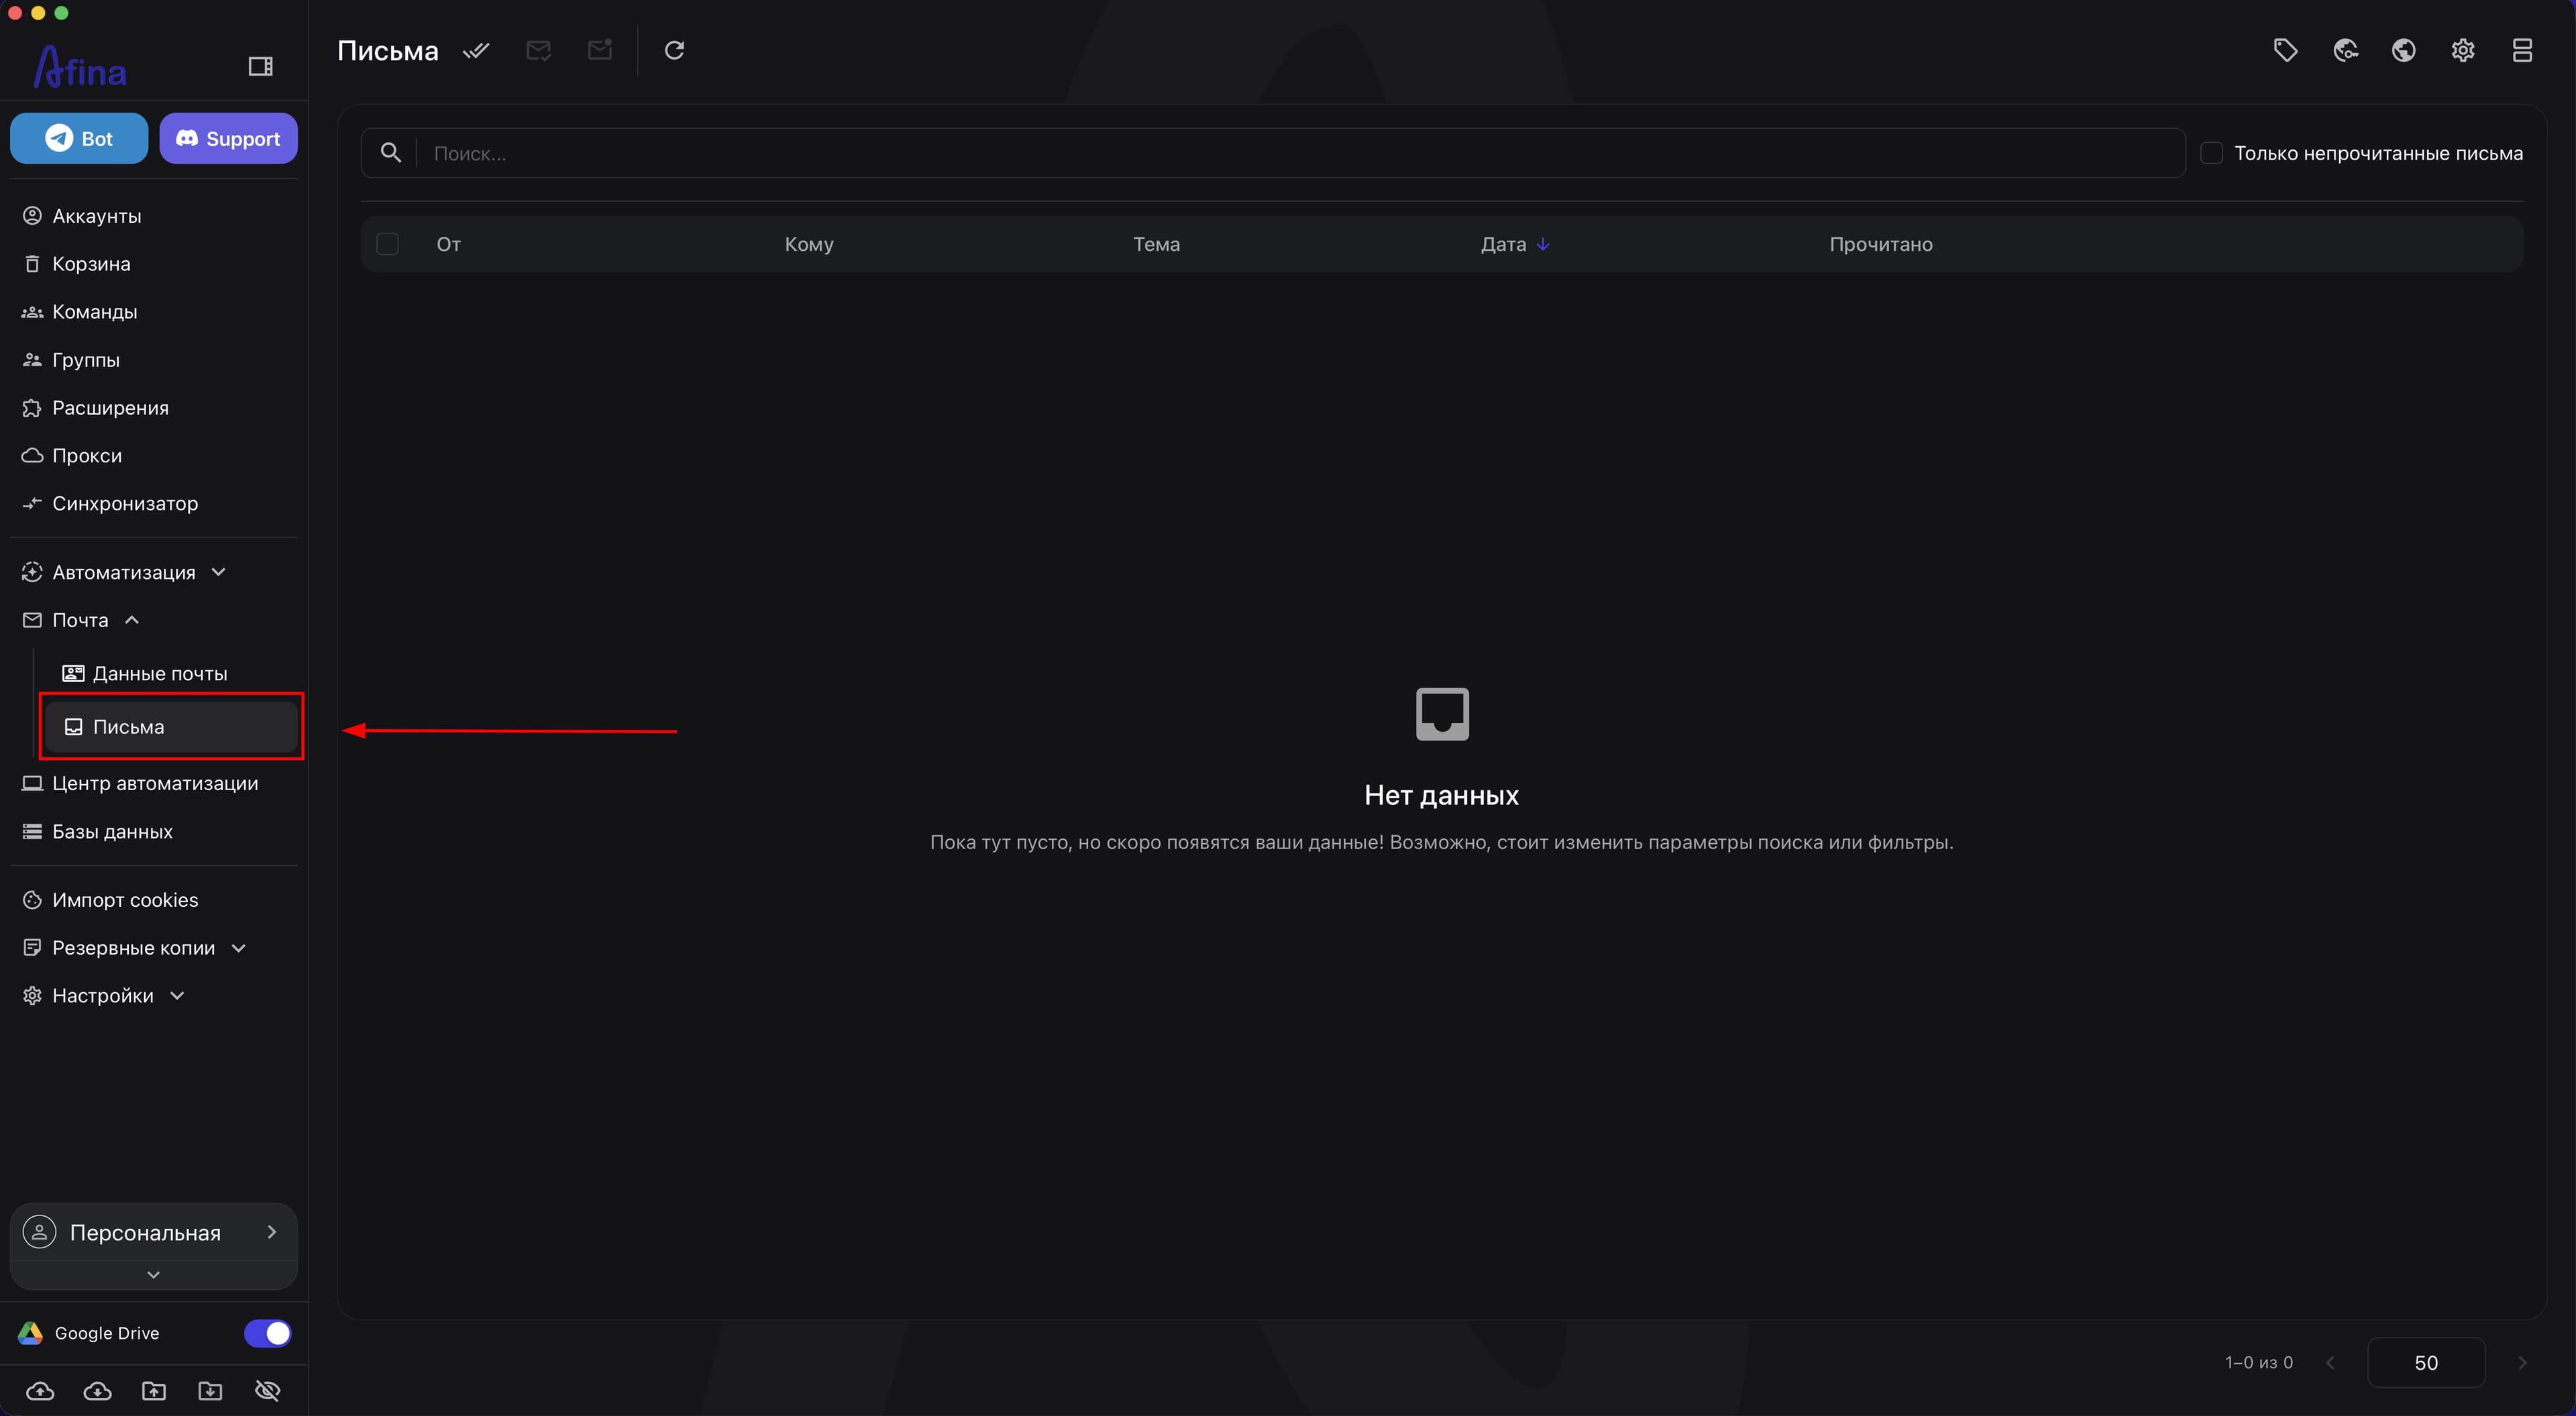Expand the Настройки submenu
The image size is (2576, 1416).
click(x=177, y=996)
